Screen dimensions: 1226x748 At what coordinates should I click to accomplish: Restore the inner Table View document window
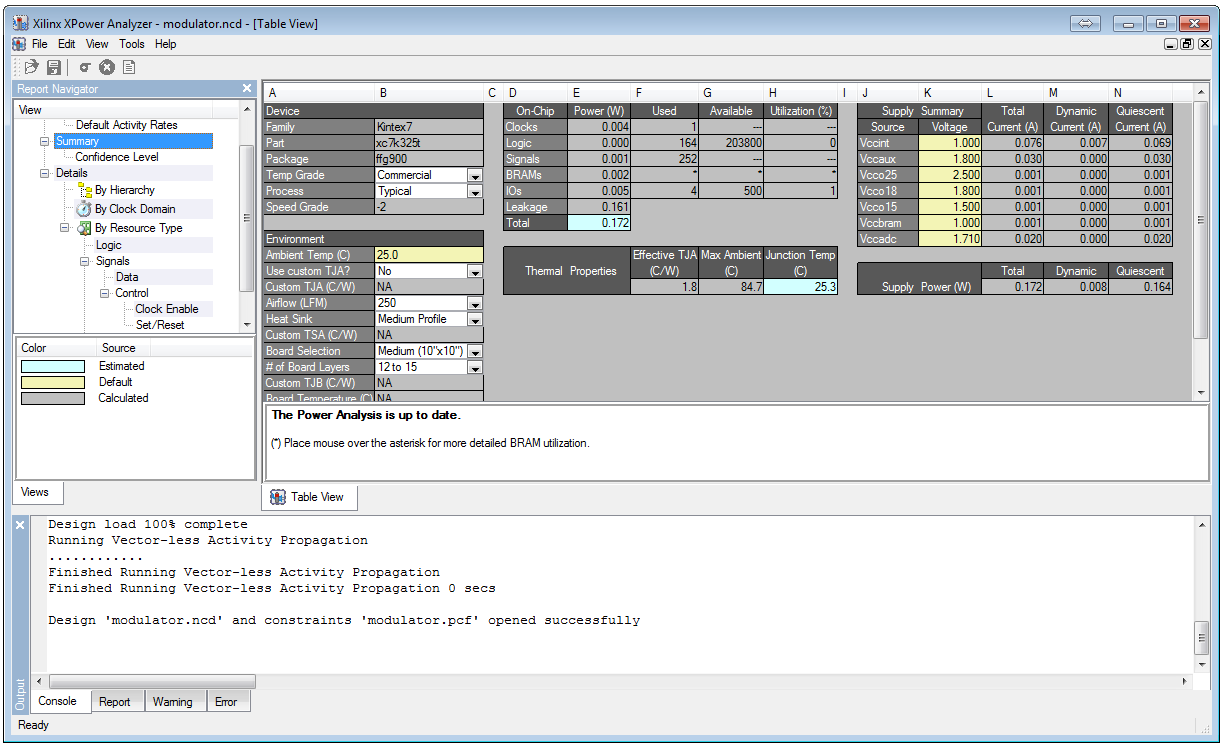pyautogui.click(x=1187, y=44)
